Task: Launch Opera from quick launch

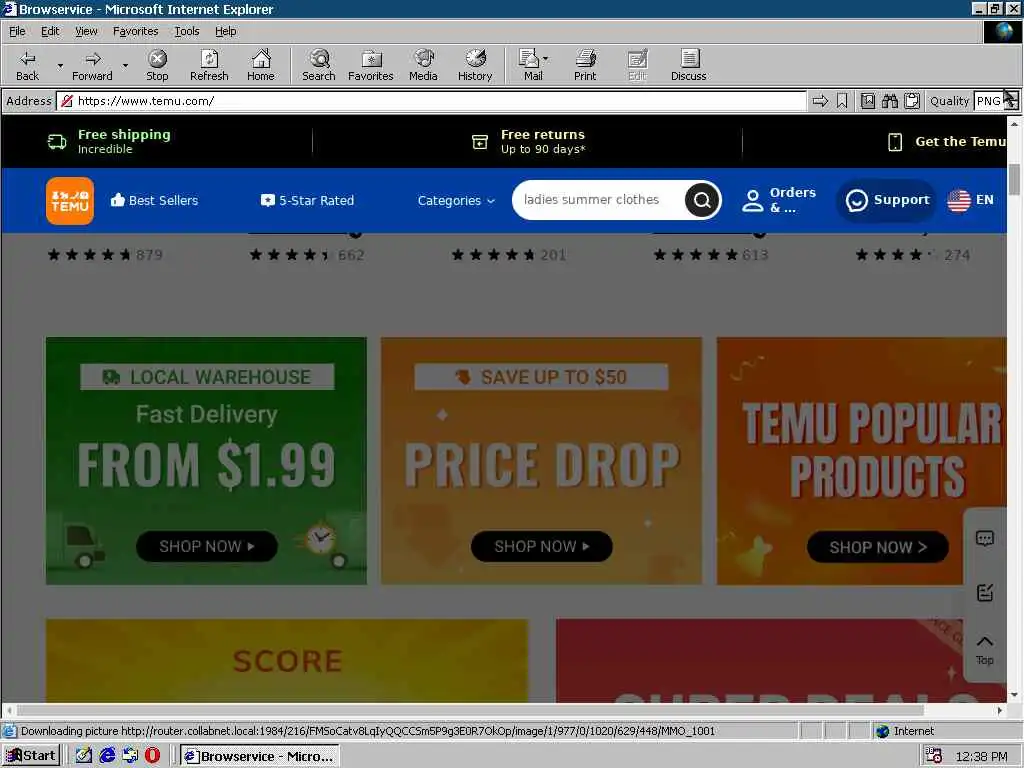Action: click(x=152, y=756)
